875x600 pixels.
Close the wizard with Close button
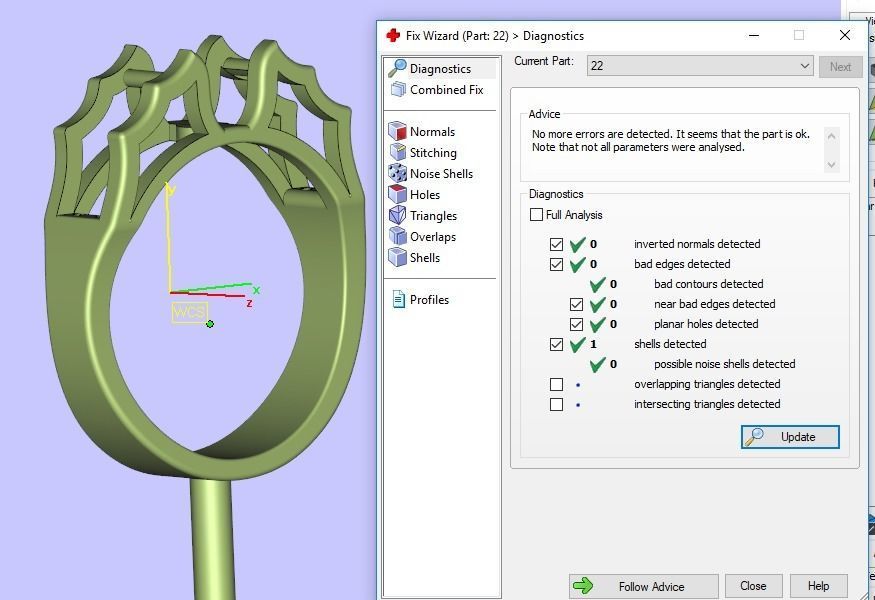click(x=753, y=586)
